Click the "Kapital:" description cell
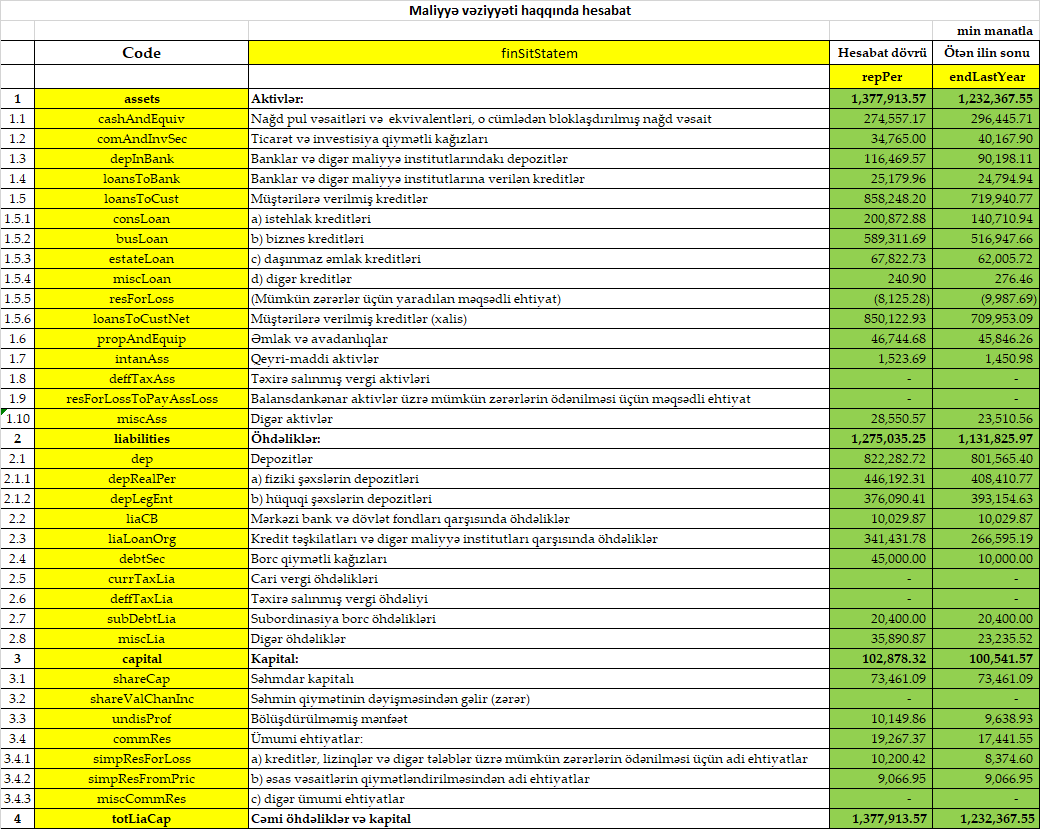The image size is (1040, 829). click(x=539, y=659)
